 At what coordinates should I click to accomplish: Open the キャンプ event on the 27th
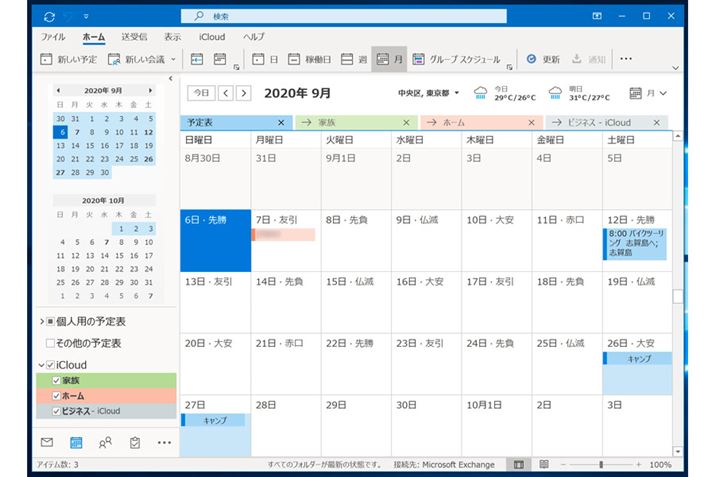click(x=213, y=420)
